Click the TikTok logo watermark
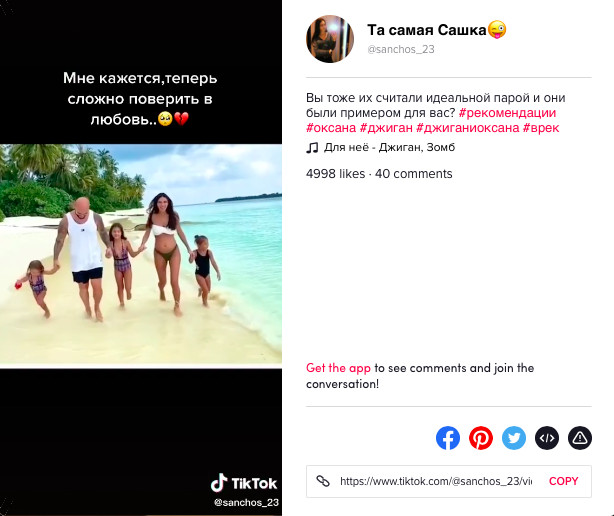The width and height of the screenshot is (614, 516). point(244,483)
